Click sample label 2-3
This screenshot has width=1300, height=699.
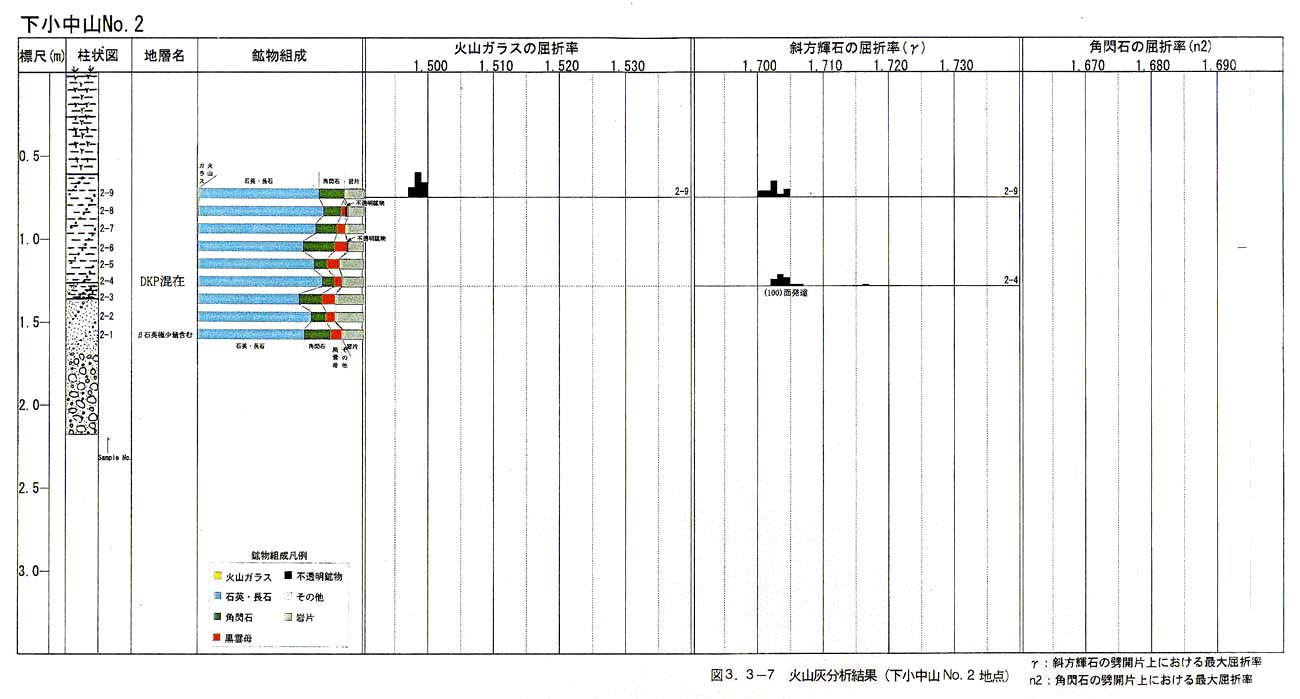(x=107, y=297)
